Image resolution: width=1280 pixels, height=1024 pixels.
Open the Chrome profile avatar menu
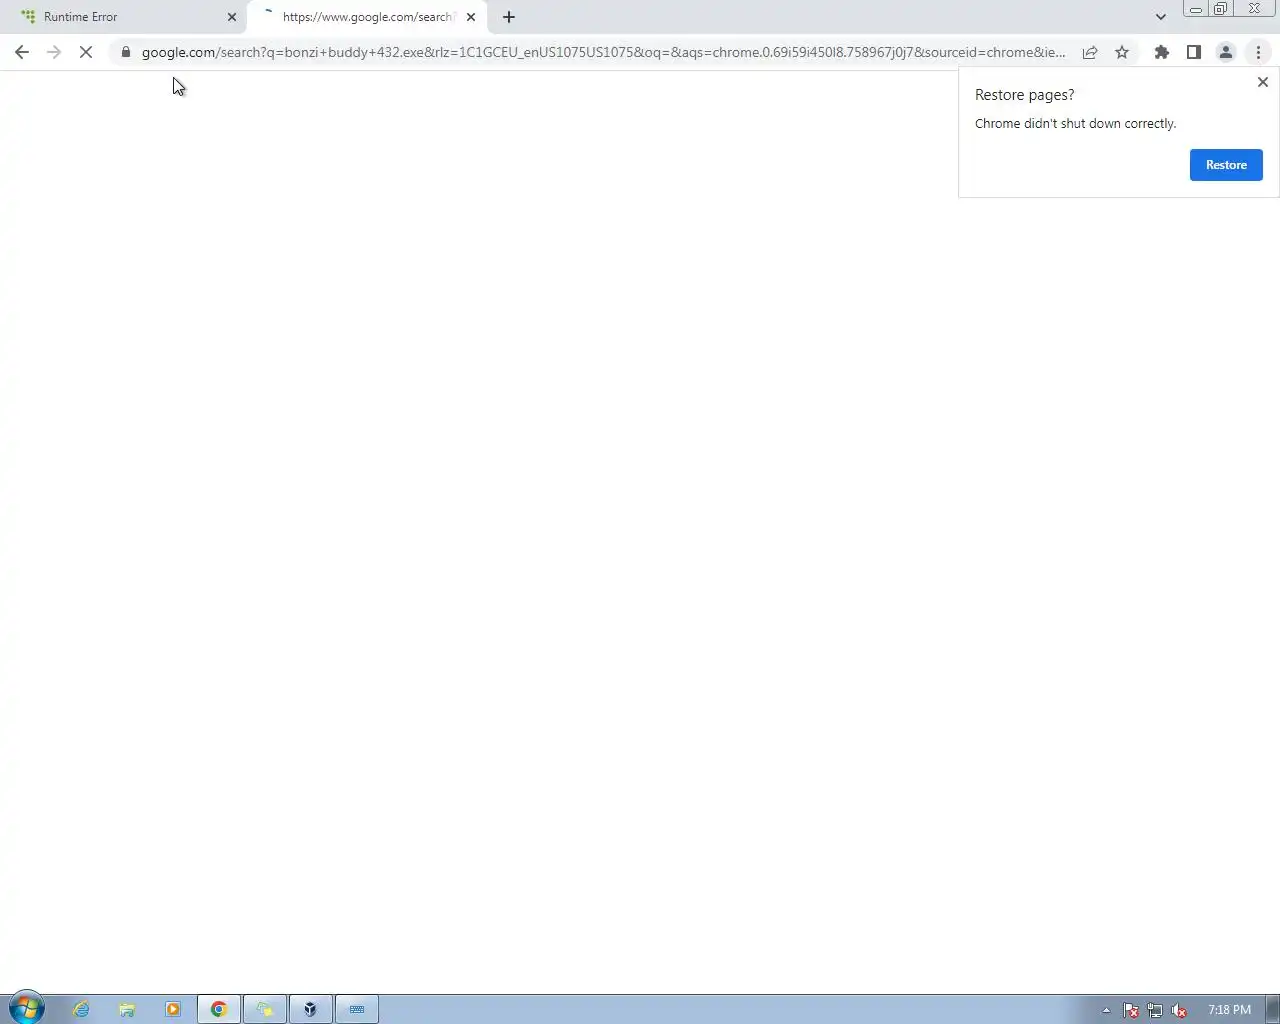pos(1226,52)
